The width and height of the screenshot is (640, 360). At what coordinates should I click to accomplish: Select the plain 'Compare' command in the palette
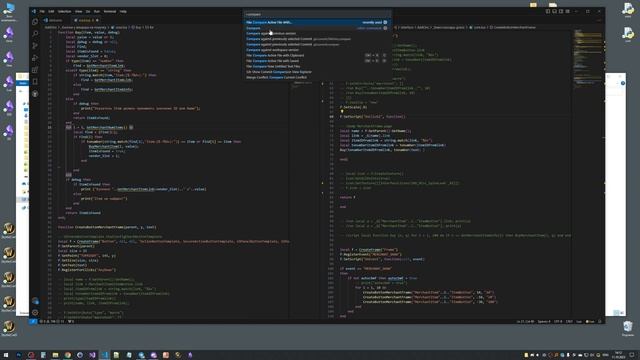click(x=318, y=28)
